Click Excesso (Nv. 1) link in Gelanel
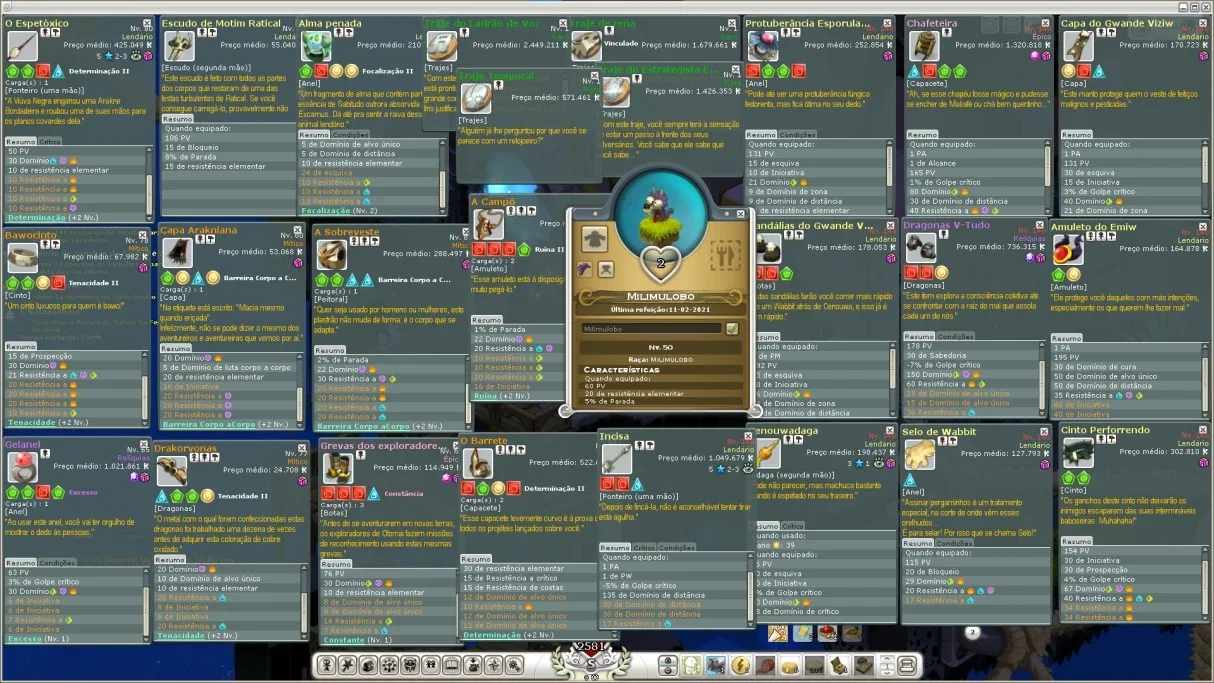This screenshot has width=1214, height=683. point(39,638)
